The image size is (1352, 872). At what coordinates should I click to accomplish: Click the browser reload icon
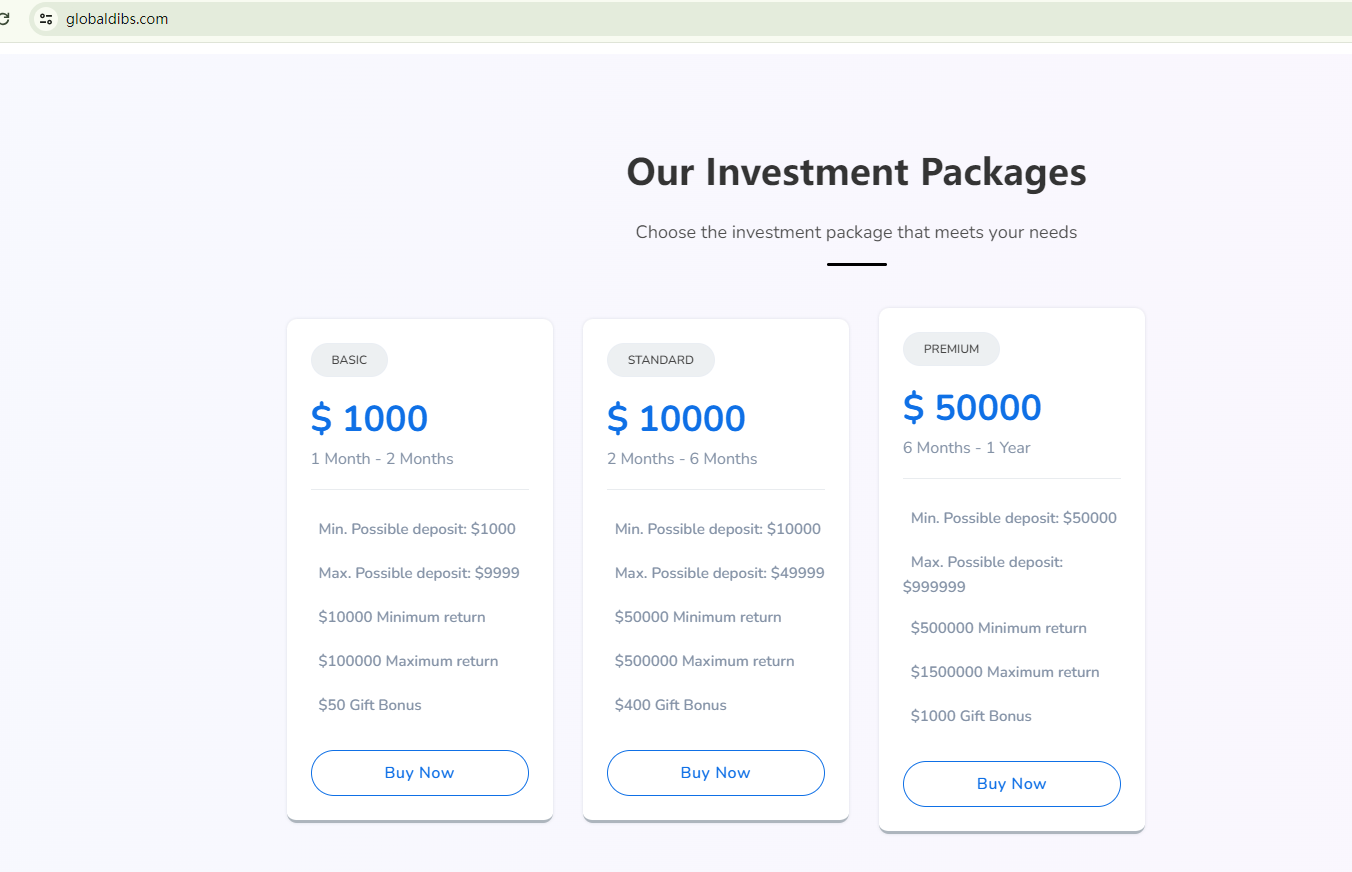tap(4, 18)
